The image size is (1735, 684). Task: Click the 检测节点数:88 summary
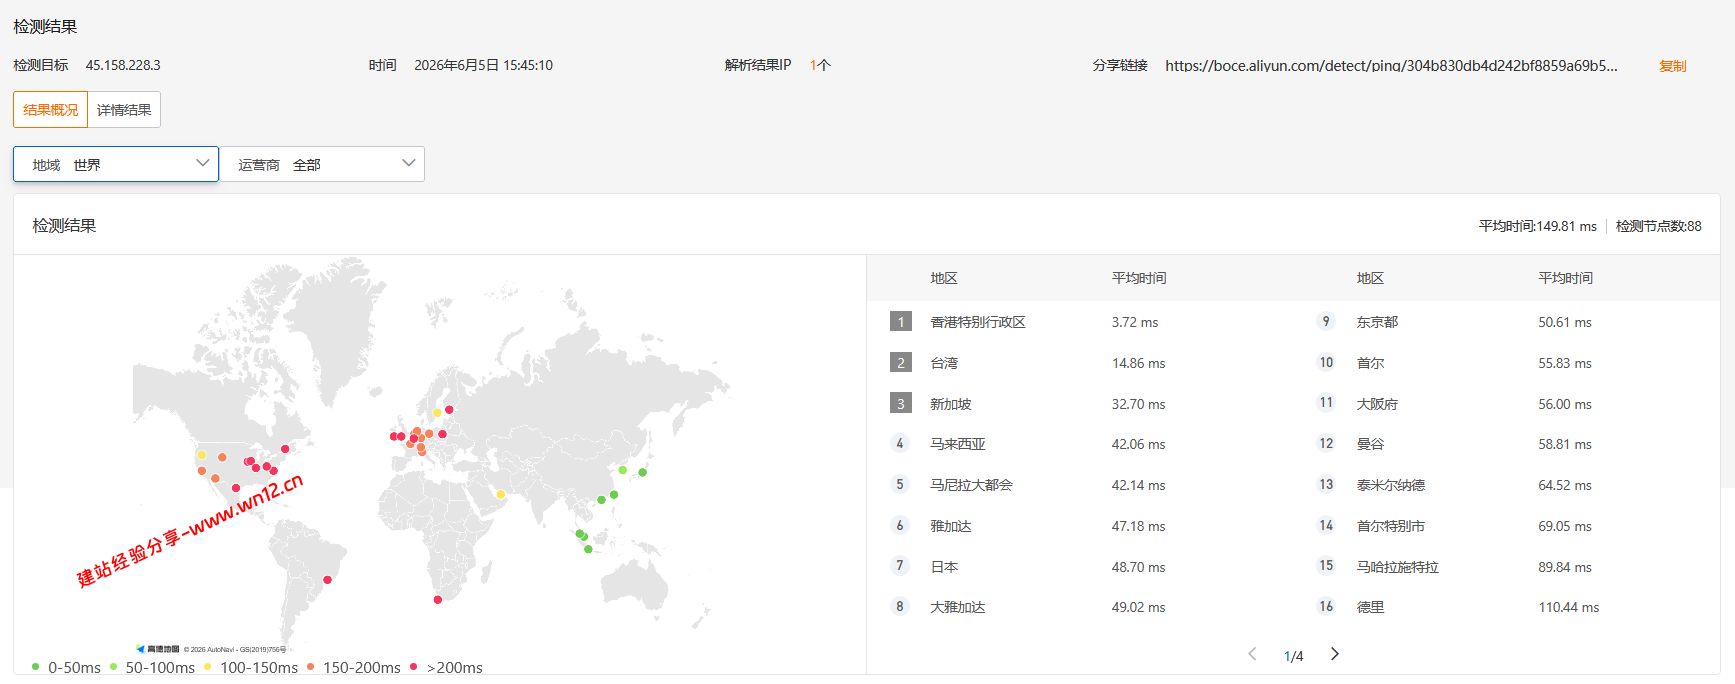click(1658, 226)
